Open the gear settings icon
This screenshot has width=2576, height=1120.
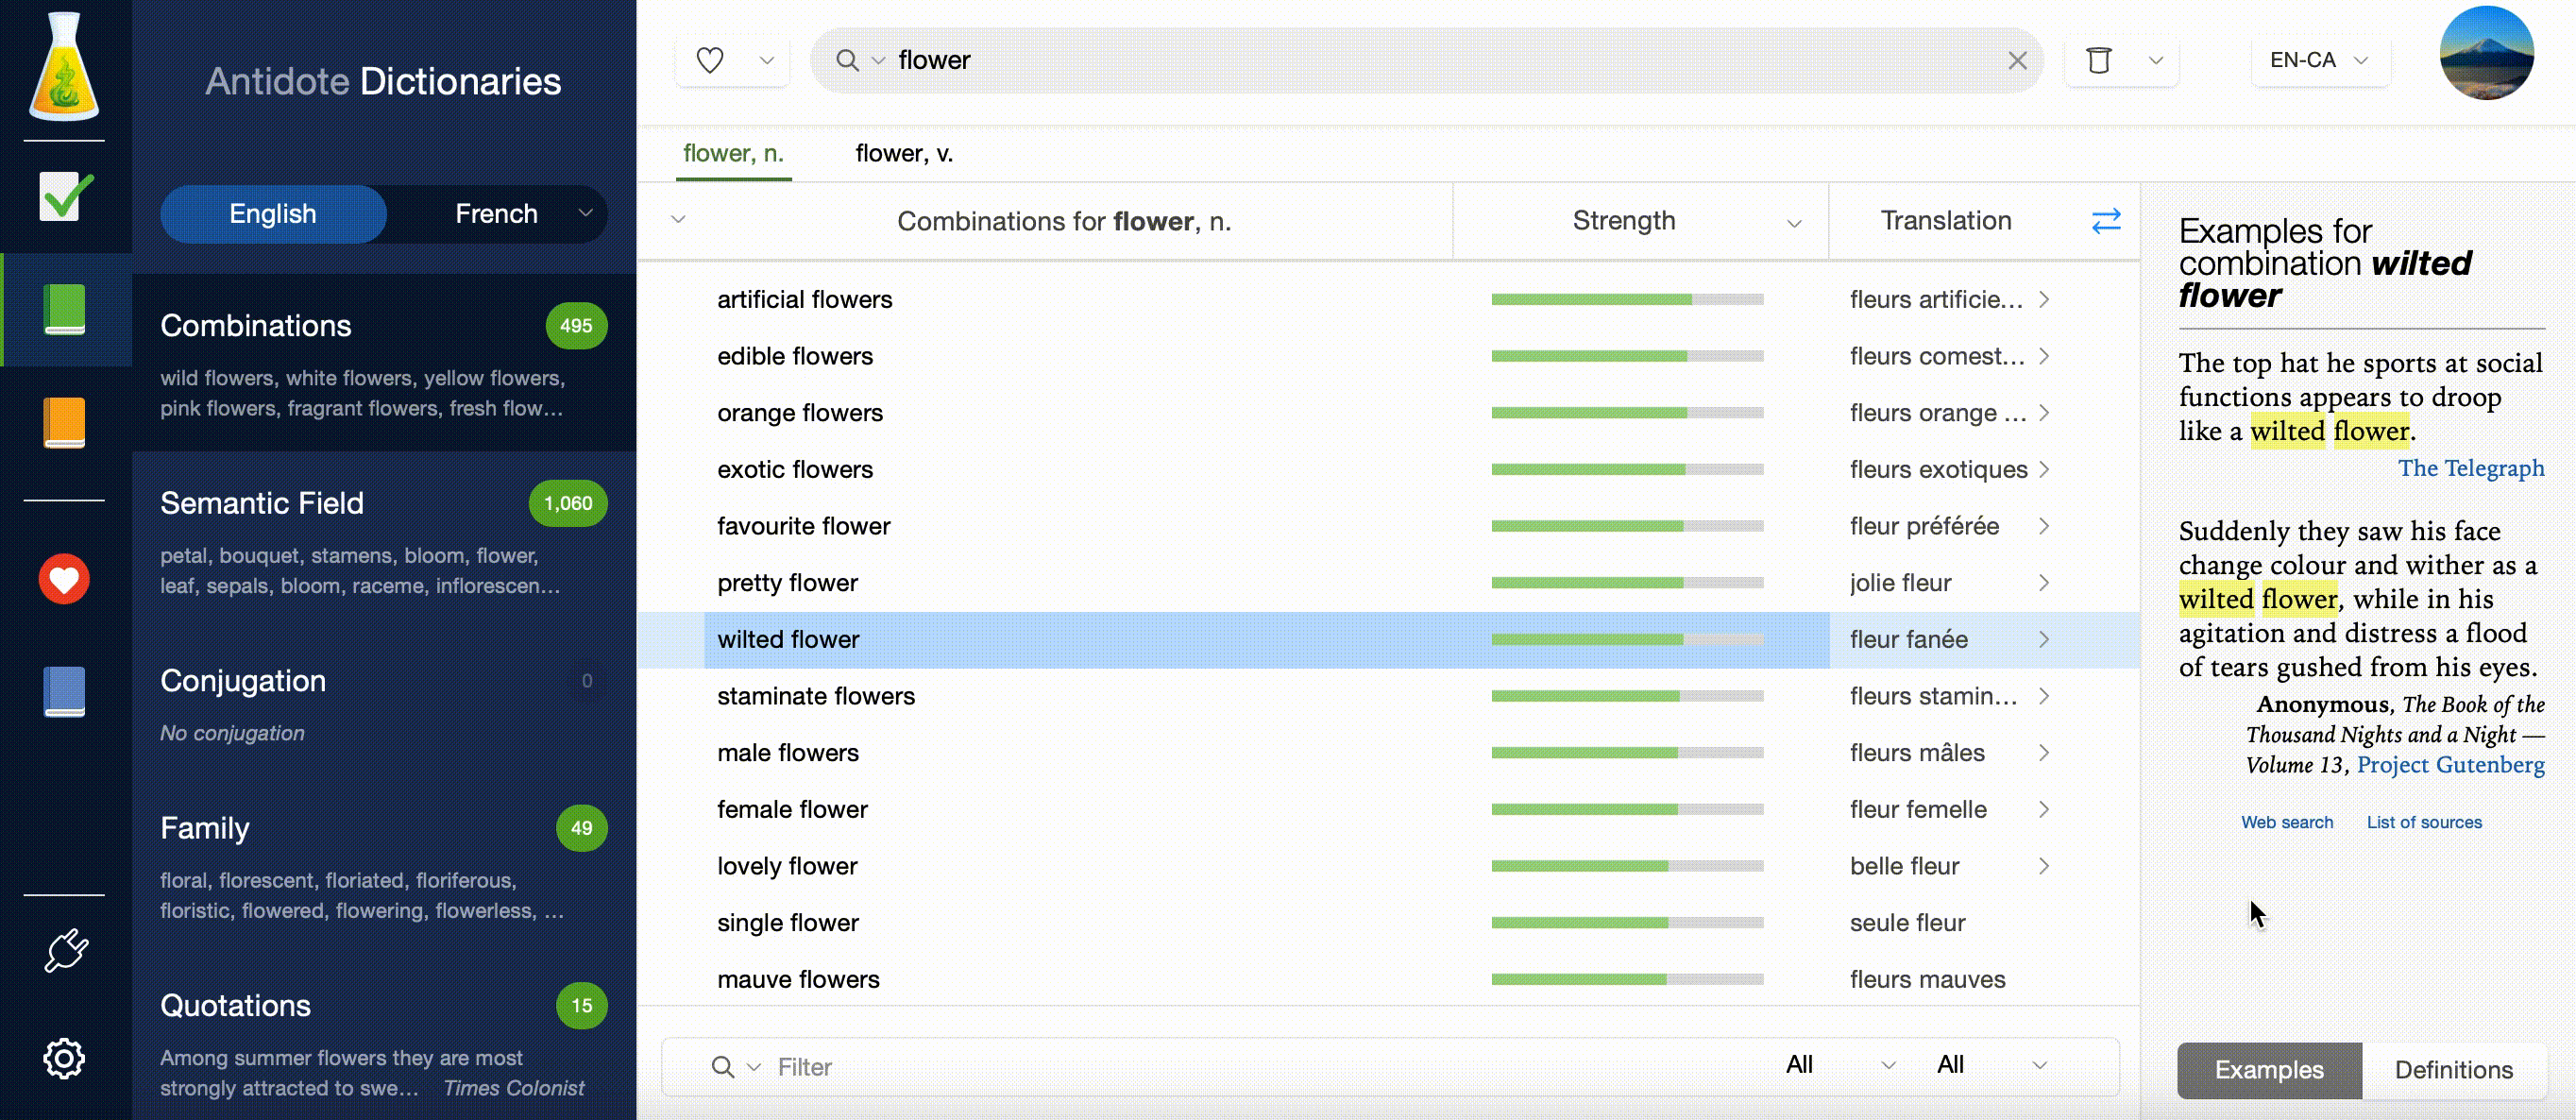click(x=65, y=1058)
